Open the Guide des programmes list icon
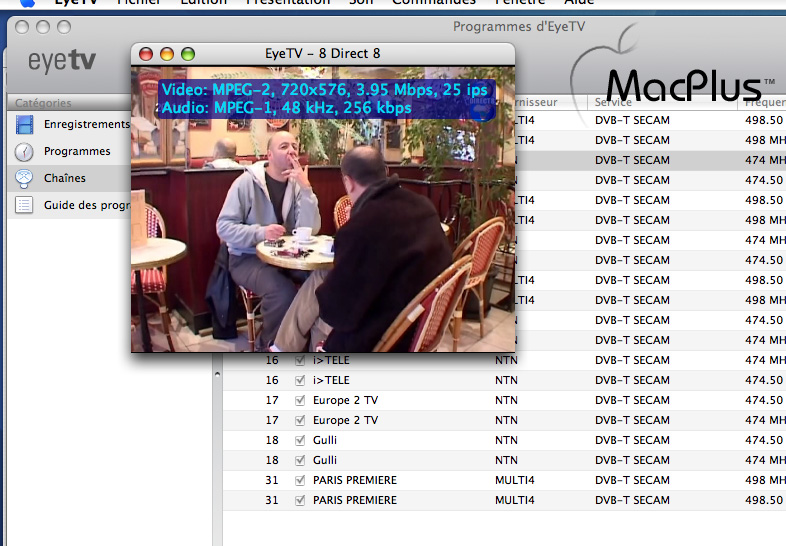Screen dimensions: 786x546 pyautogui.click(x=24, y=205)
